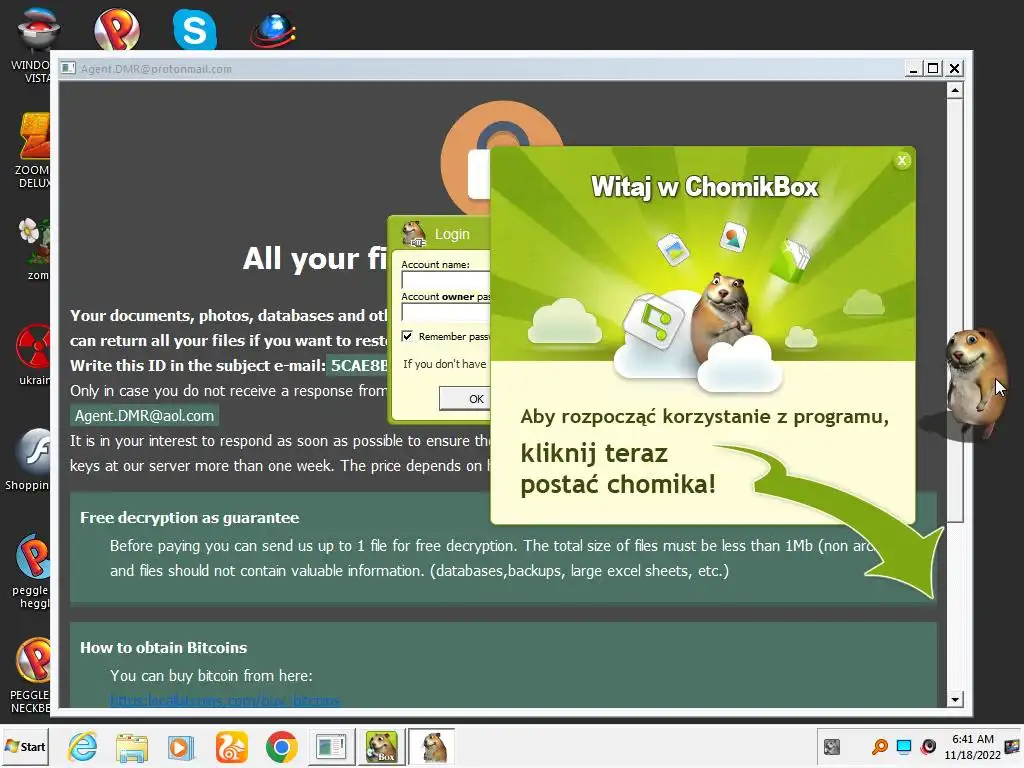Click 'If you don't have' text in Login
1024x768 pixels.
[x=444, y=364]
